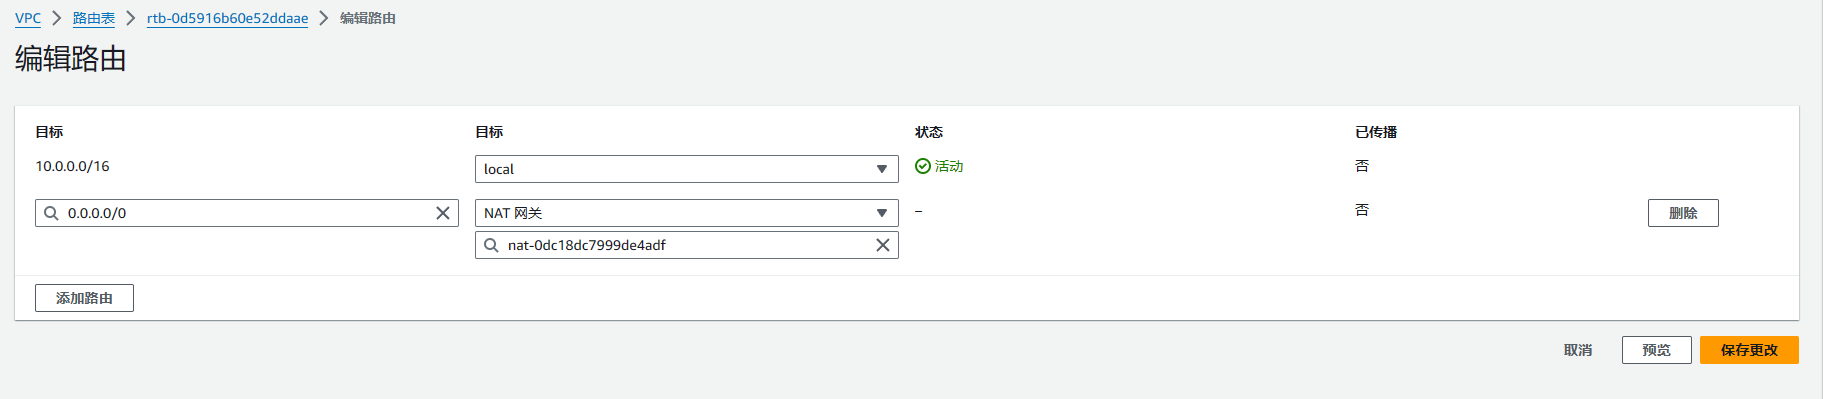
Task: Save routes with 保存更改 button
Action: pos(1749,350)
